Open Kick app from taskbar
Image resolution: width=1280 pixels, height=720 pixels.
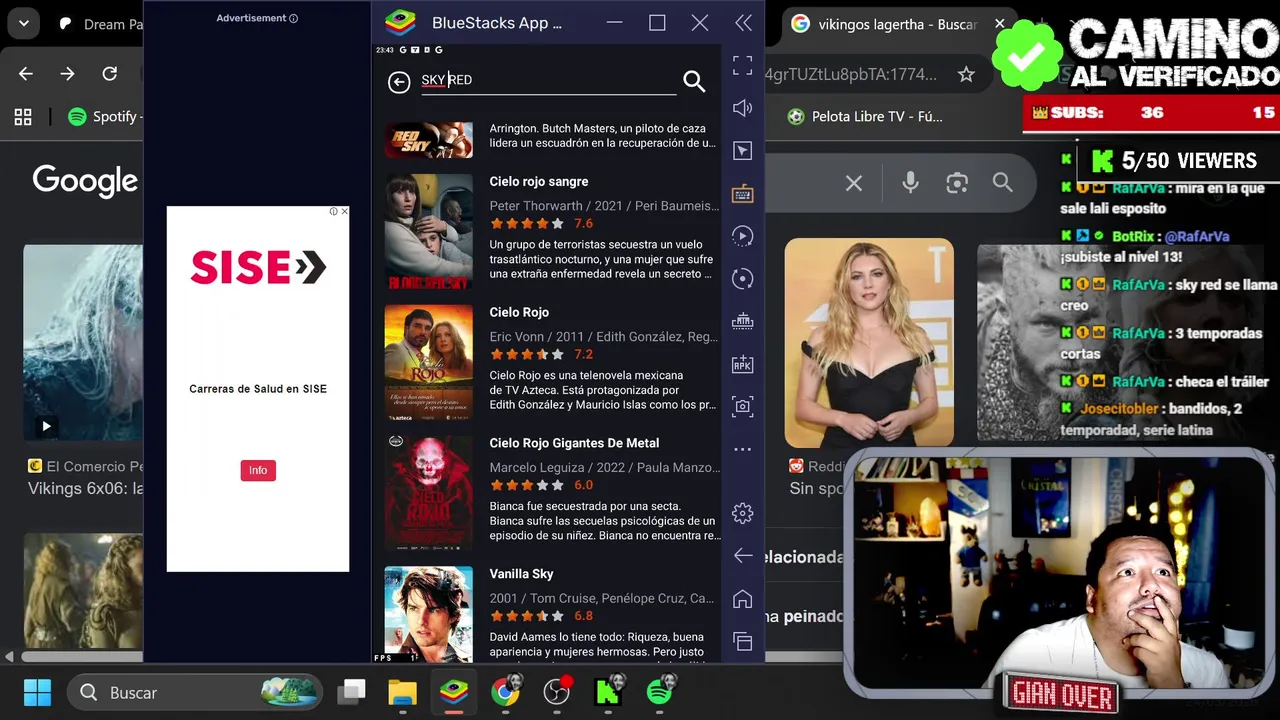pyautogui.click(x=608, y=692)
